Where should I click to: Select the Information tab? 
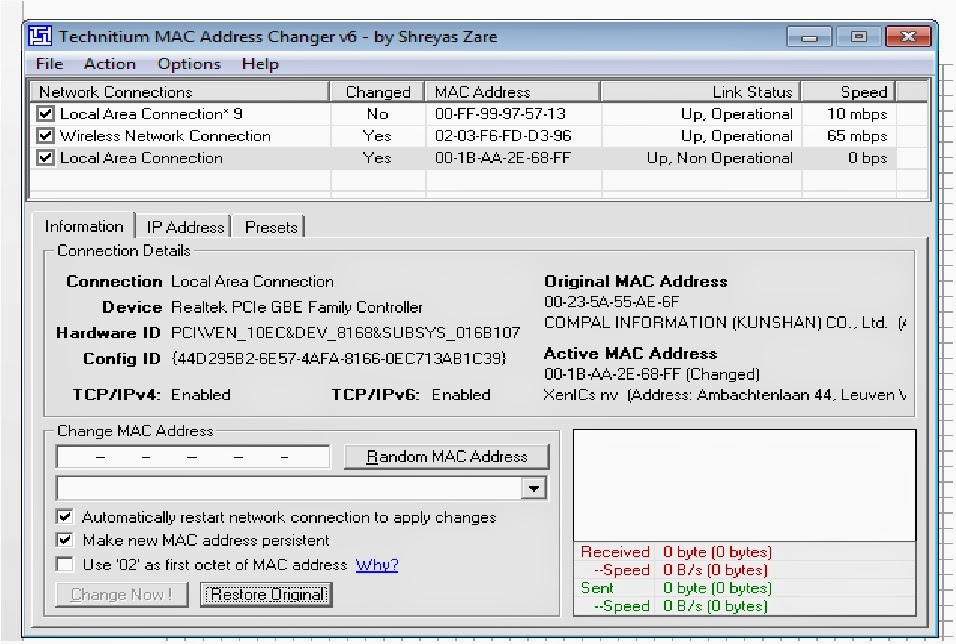coord(84,227)
